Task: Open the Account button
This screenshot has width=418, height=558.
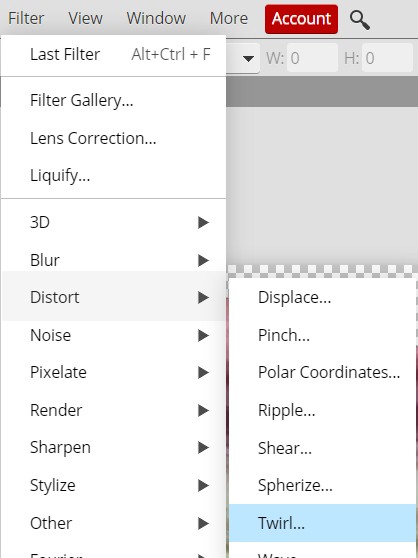Action: 301,19
